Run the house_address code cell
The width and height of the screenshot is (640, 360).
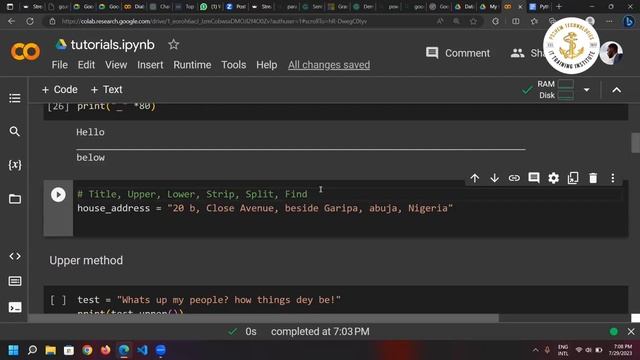tap(58, 195)
